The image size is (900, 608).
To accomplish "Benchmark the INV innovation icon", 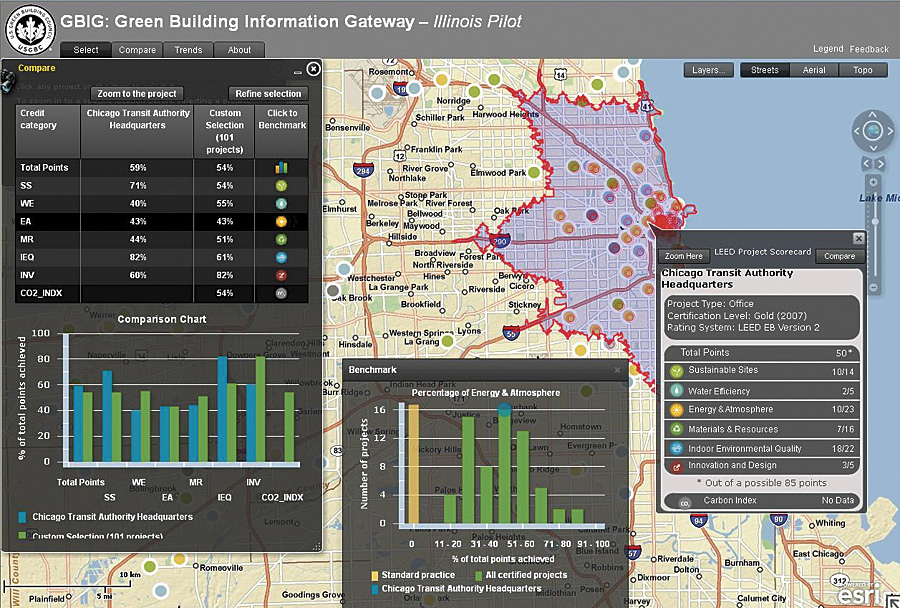I will (281, 275).
